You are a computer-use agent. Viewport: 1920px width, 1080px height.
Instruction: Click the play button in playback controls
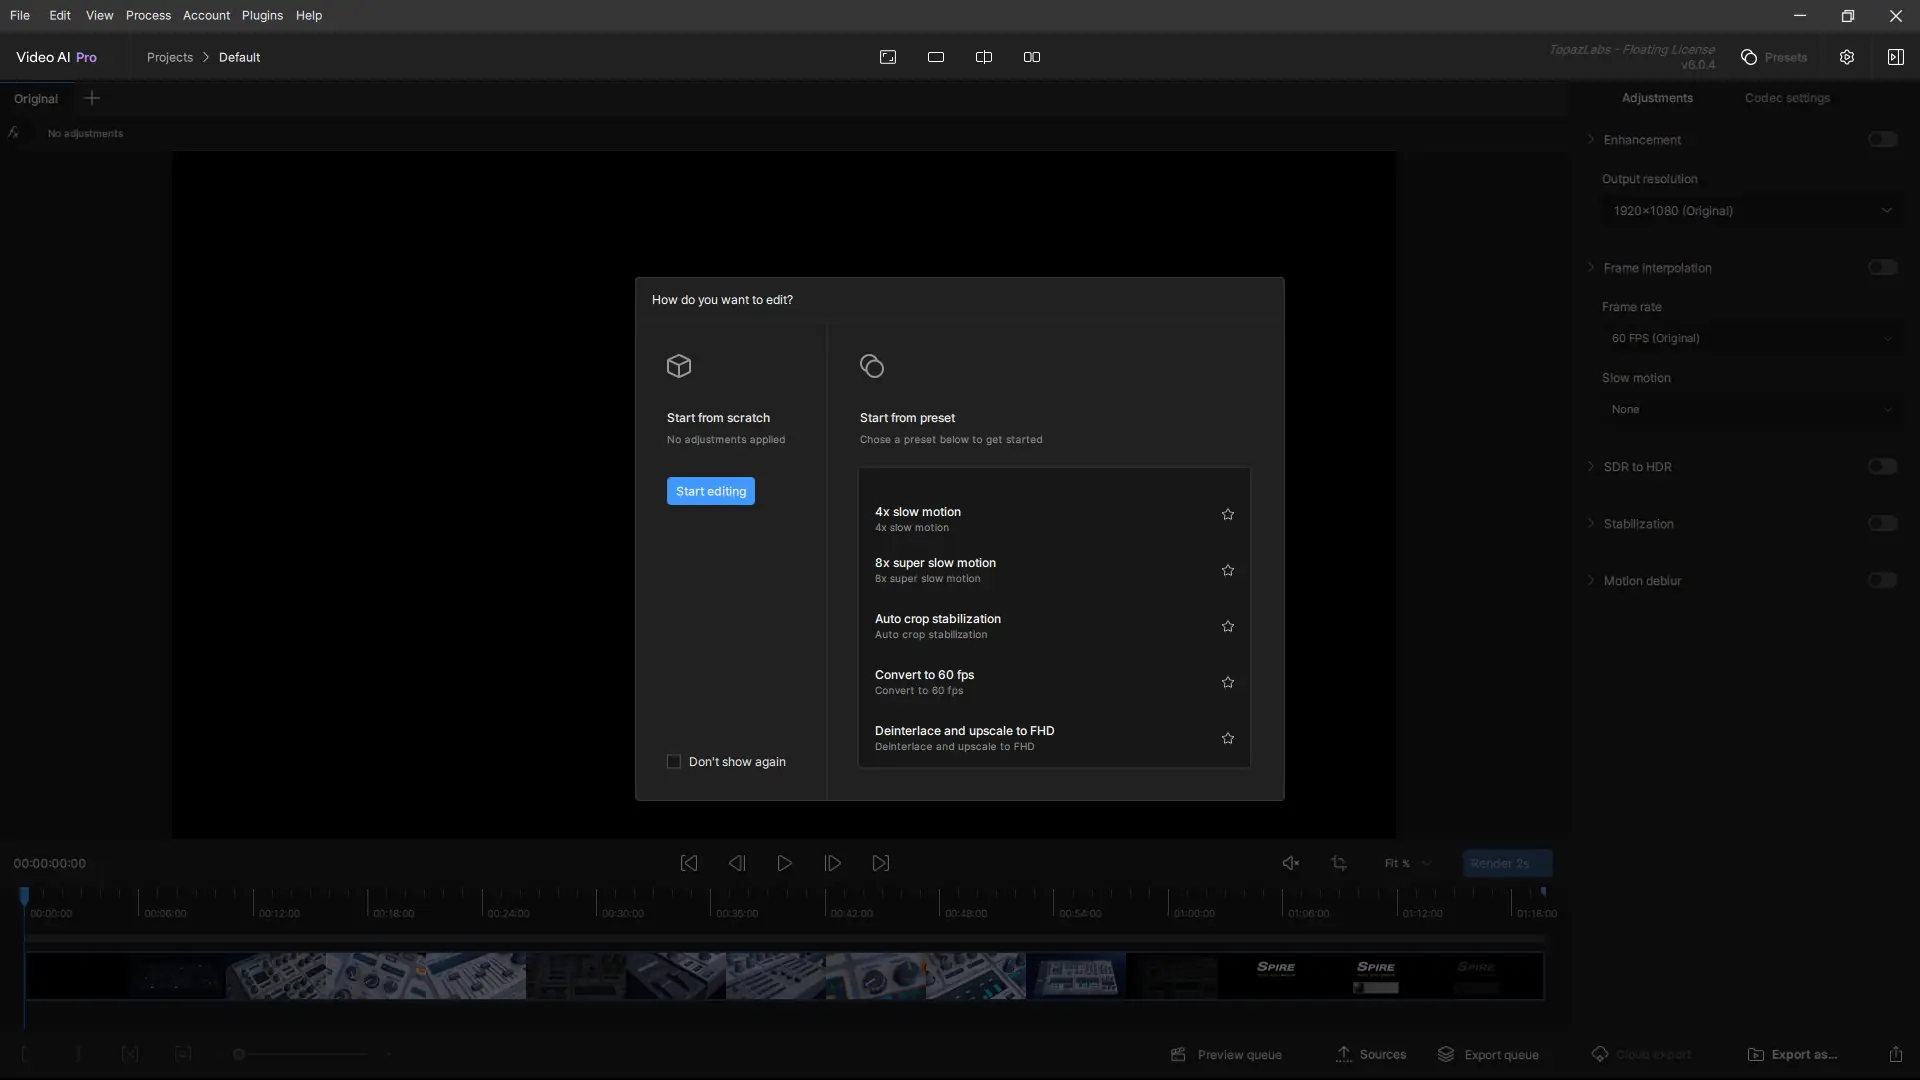784,863
